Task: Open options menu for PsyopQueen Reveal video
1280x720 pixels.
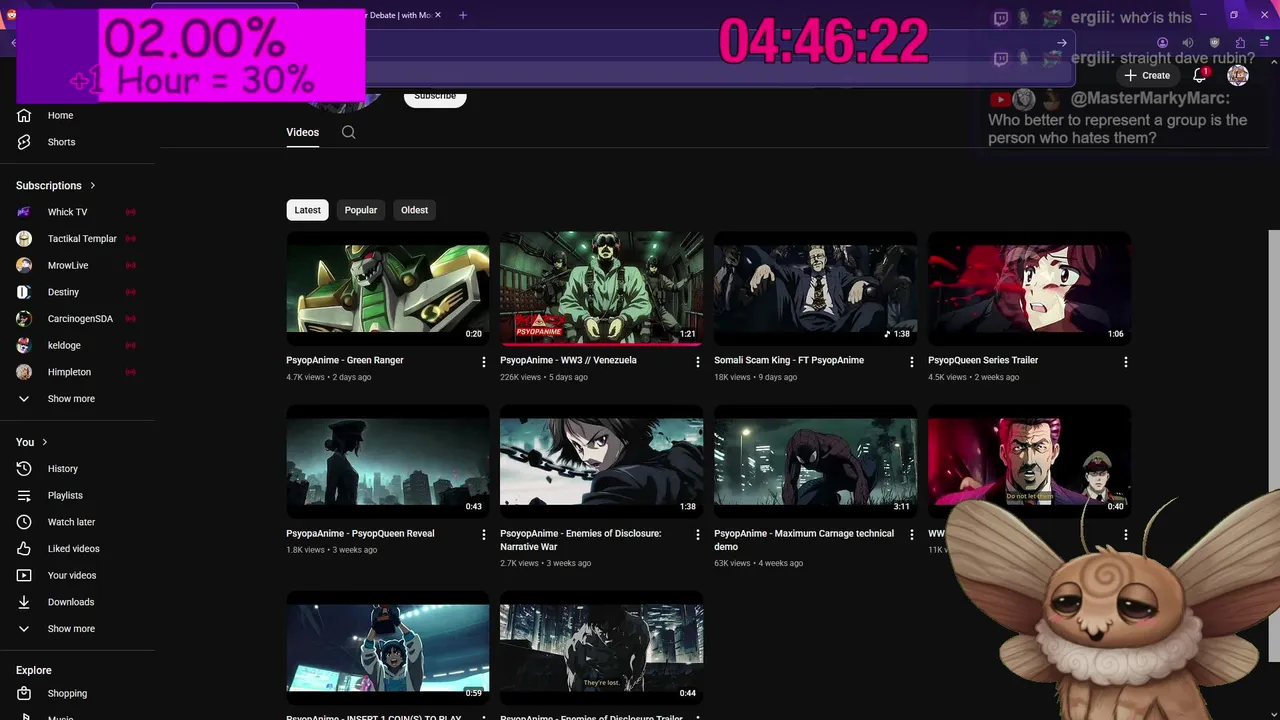Action: pos(484,535)
